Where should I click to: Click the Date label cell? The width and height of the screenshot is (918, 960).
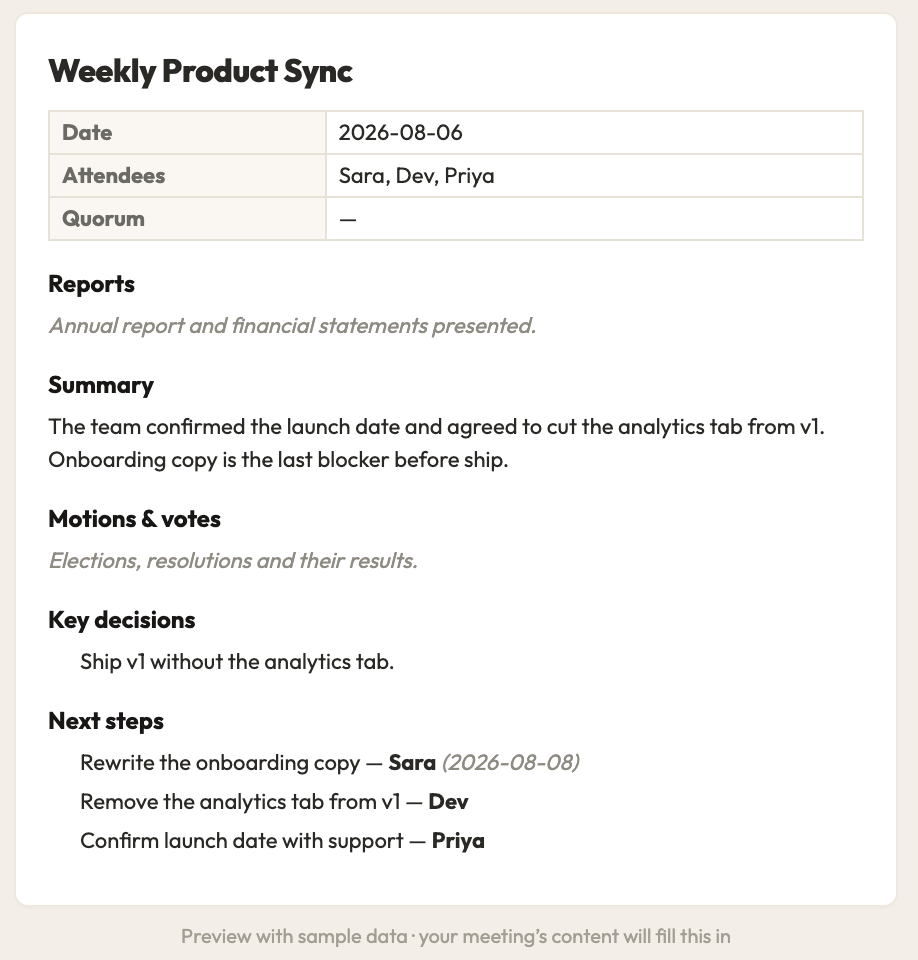[x=187, y=133]
